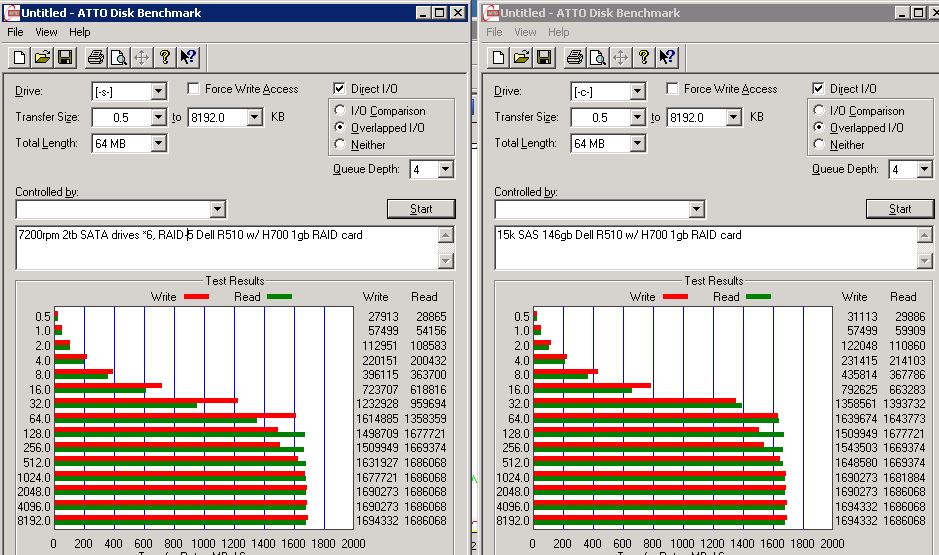The width and height of the screenshot is (939, 555).
Task: Click Start button in left window
Action: tap(421, 209)
